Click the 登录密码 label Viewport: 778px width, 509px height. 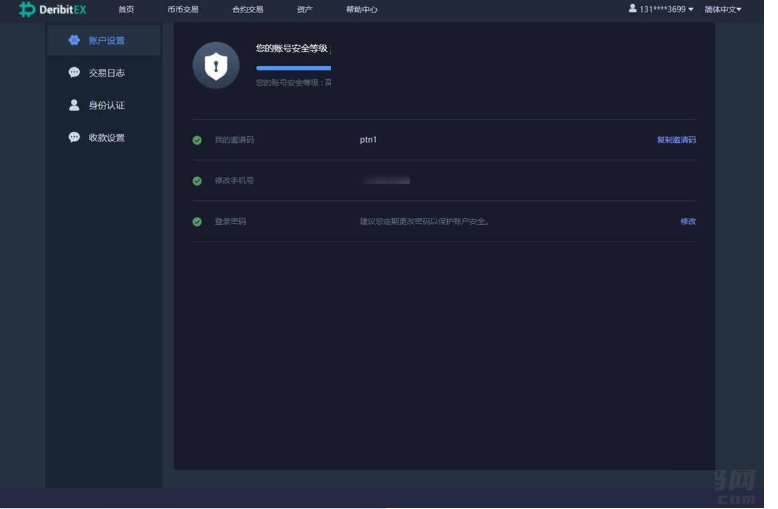pos(230,221)
